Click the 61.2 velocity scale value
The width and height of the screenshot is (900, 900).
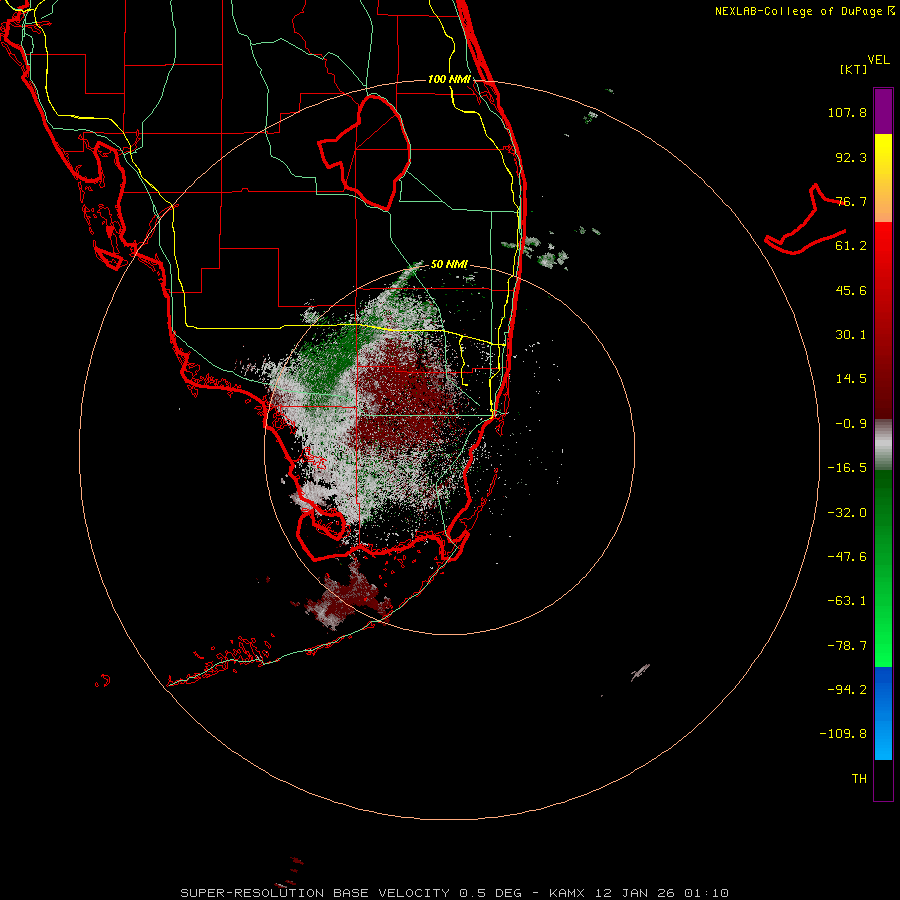(x=851, y=246)
